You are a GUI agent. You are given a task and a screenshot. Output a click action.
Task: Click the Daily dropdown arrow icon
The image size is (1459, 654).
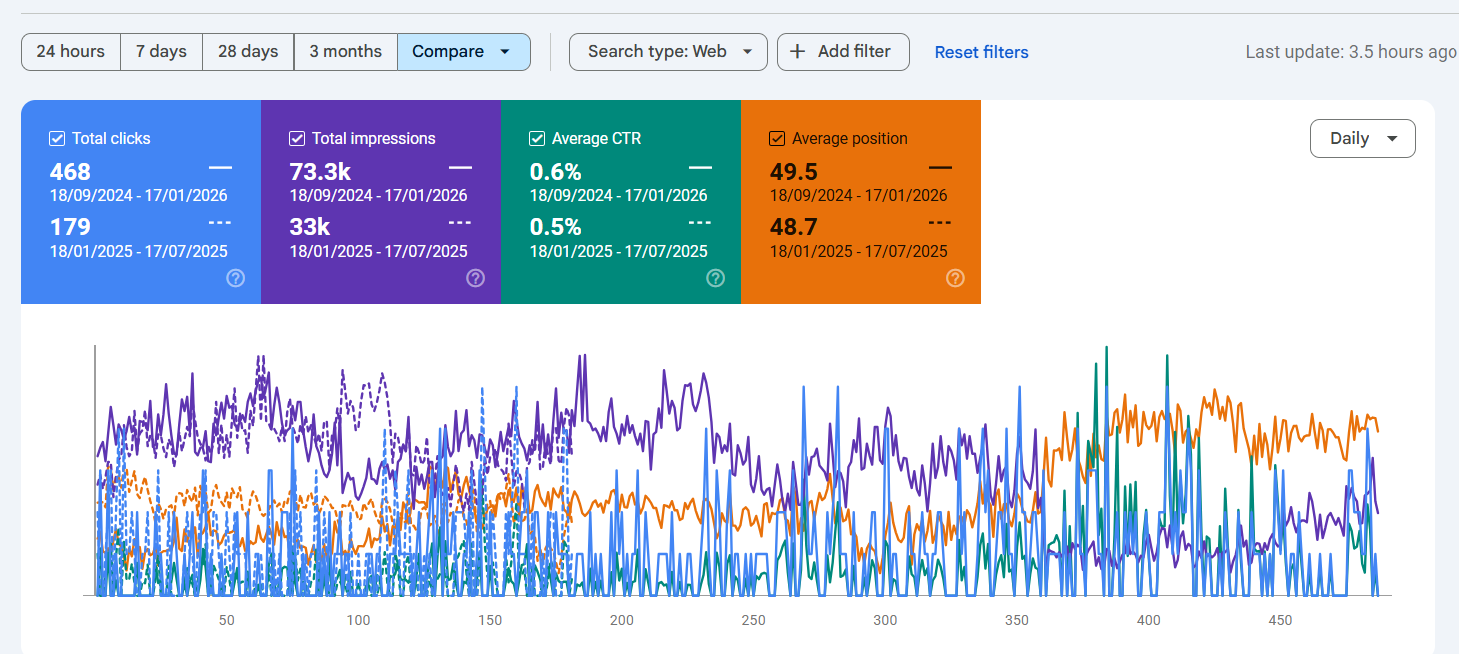click(x=1391, y=138)
